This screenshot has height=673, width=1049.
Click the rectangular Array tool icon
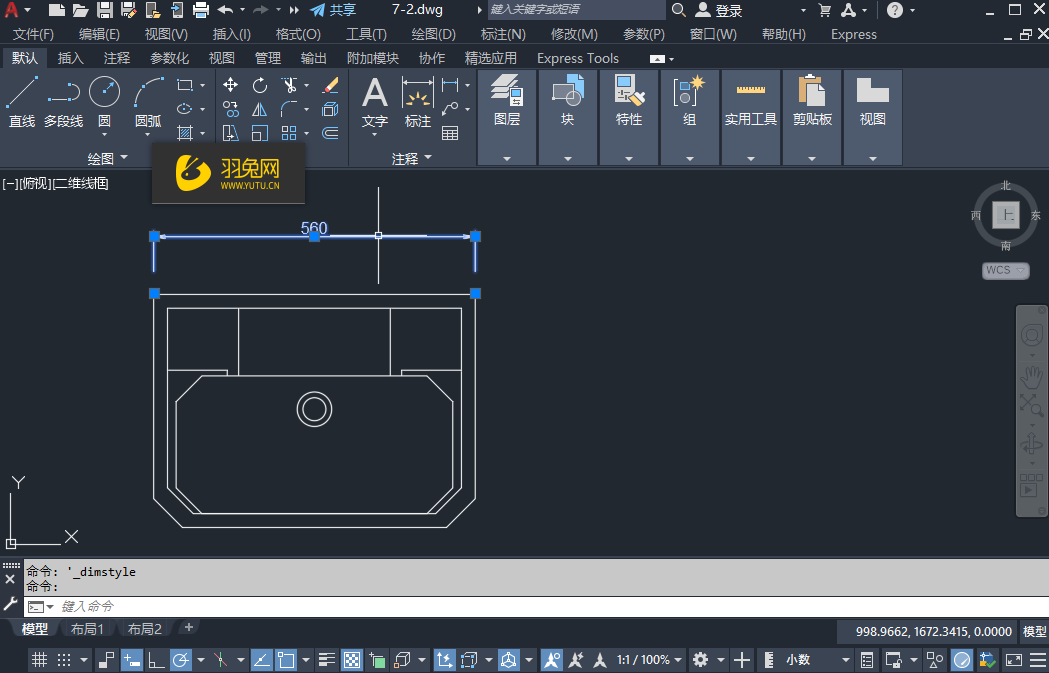click(x=289, y=133)
